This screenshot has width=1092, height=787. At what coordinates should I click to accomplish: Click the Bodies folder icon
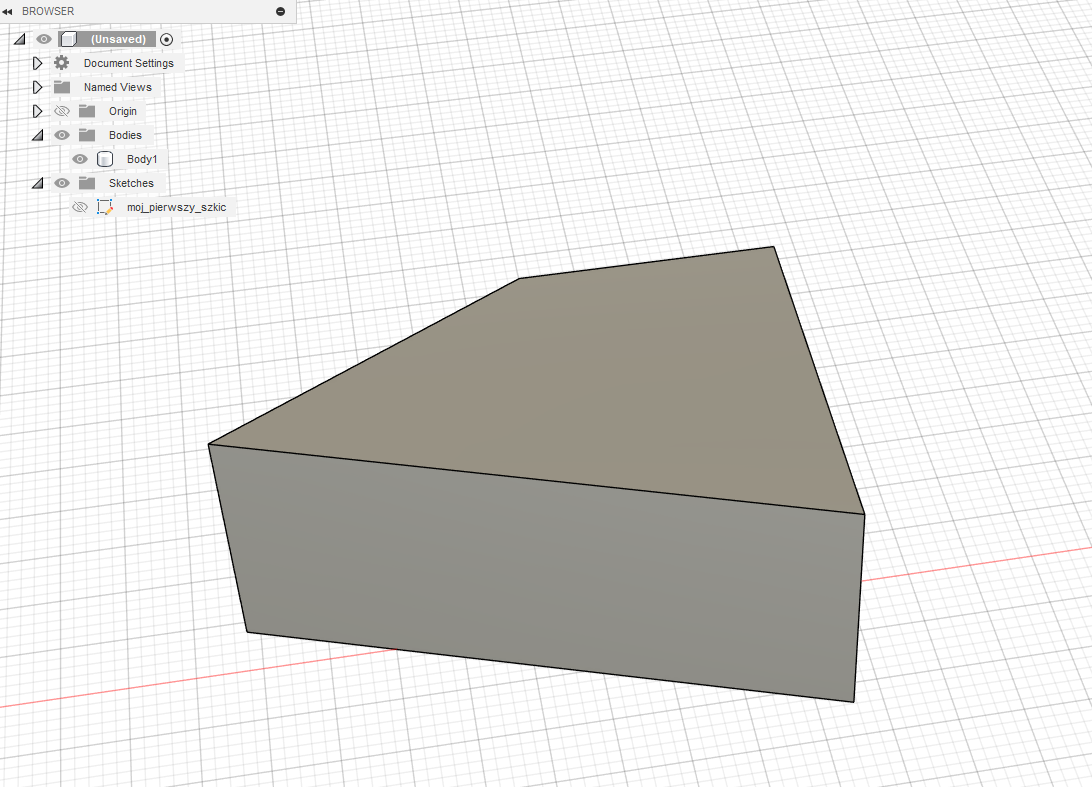pos(87,135)
